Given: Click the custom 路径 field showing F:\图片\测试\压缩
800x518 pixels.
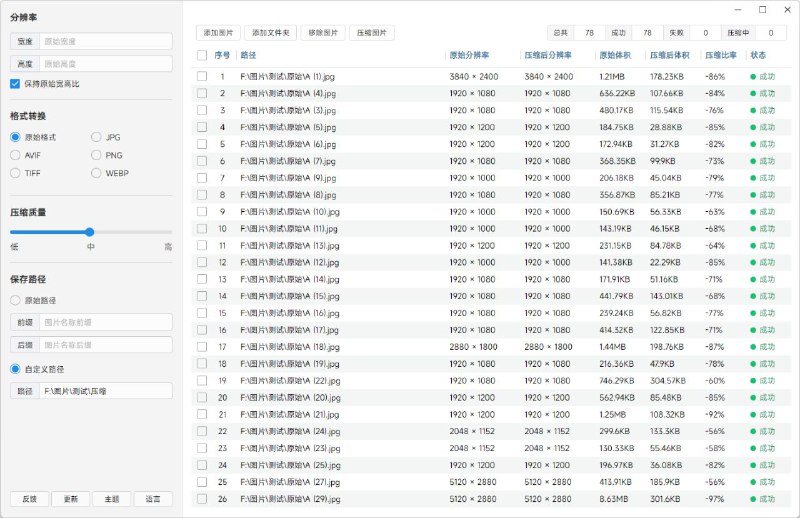Looking at the screenshot, I should tap(105, 391).
